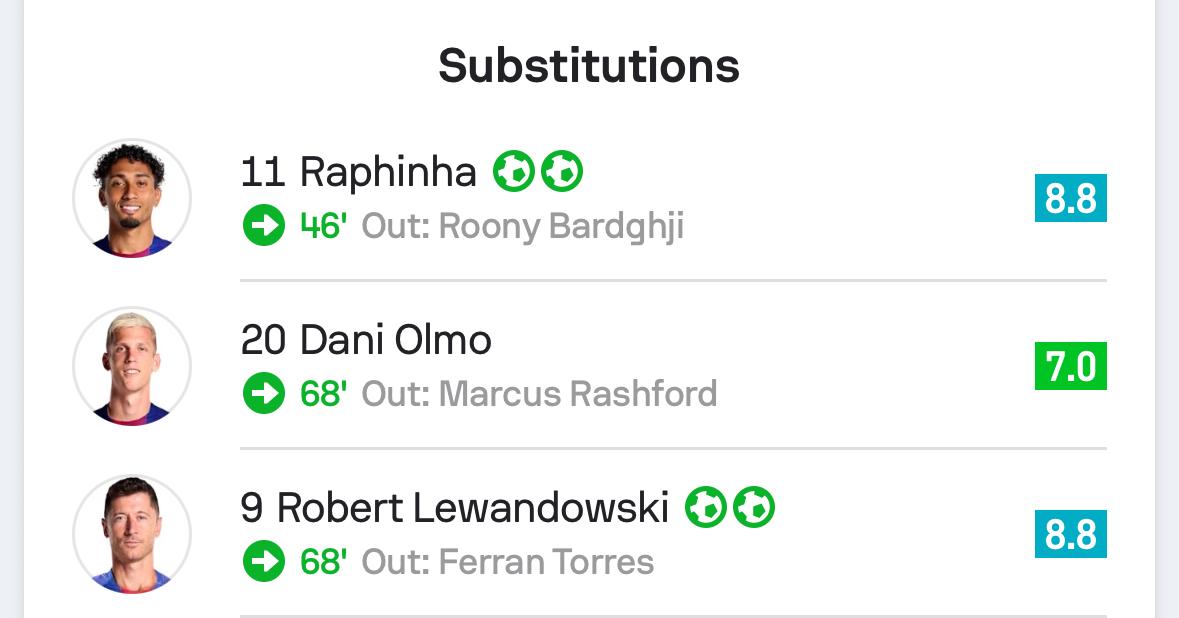
Task: Open the 11 Raphinha player name
Action: (x=358, y=173)
